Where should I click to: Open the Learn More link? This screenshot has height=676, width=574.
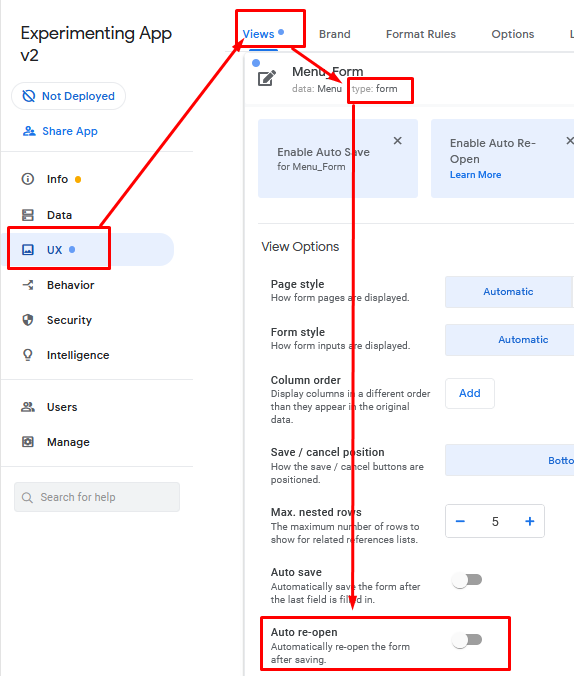(x=475, y=175)
